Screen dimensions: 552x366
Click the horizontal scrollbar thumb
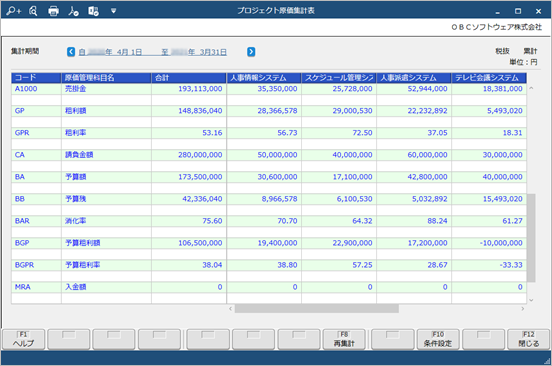coord(317,309)
